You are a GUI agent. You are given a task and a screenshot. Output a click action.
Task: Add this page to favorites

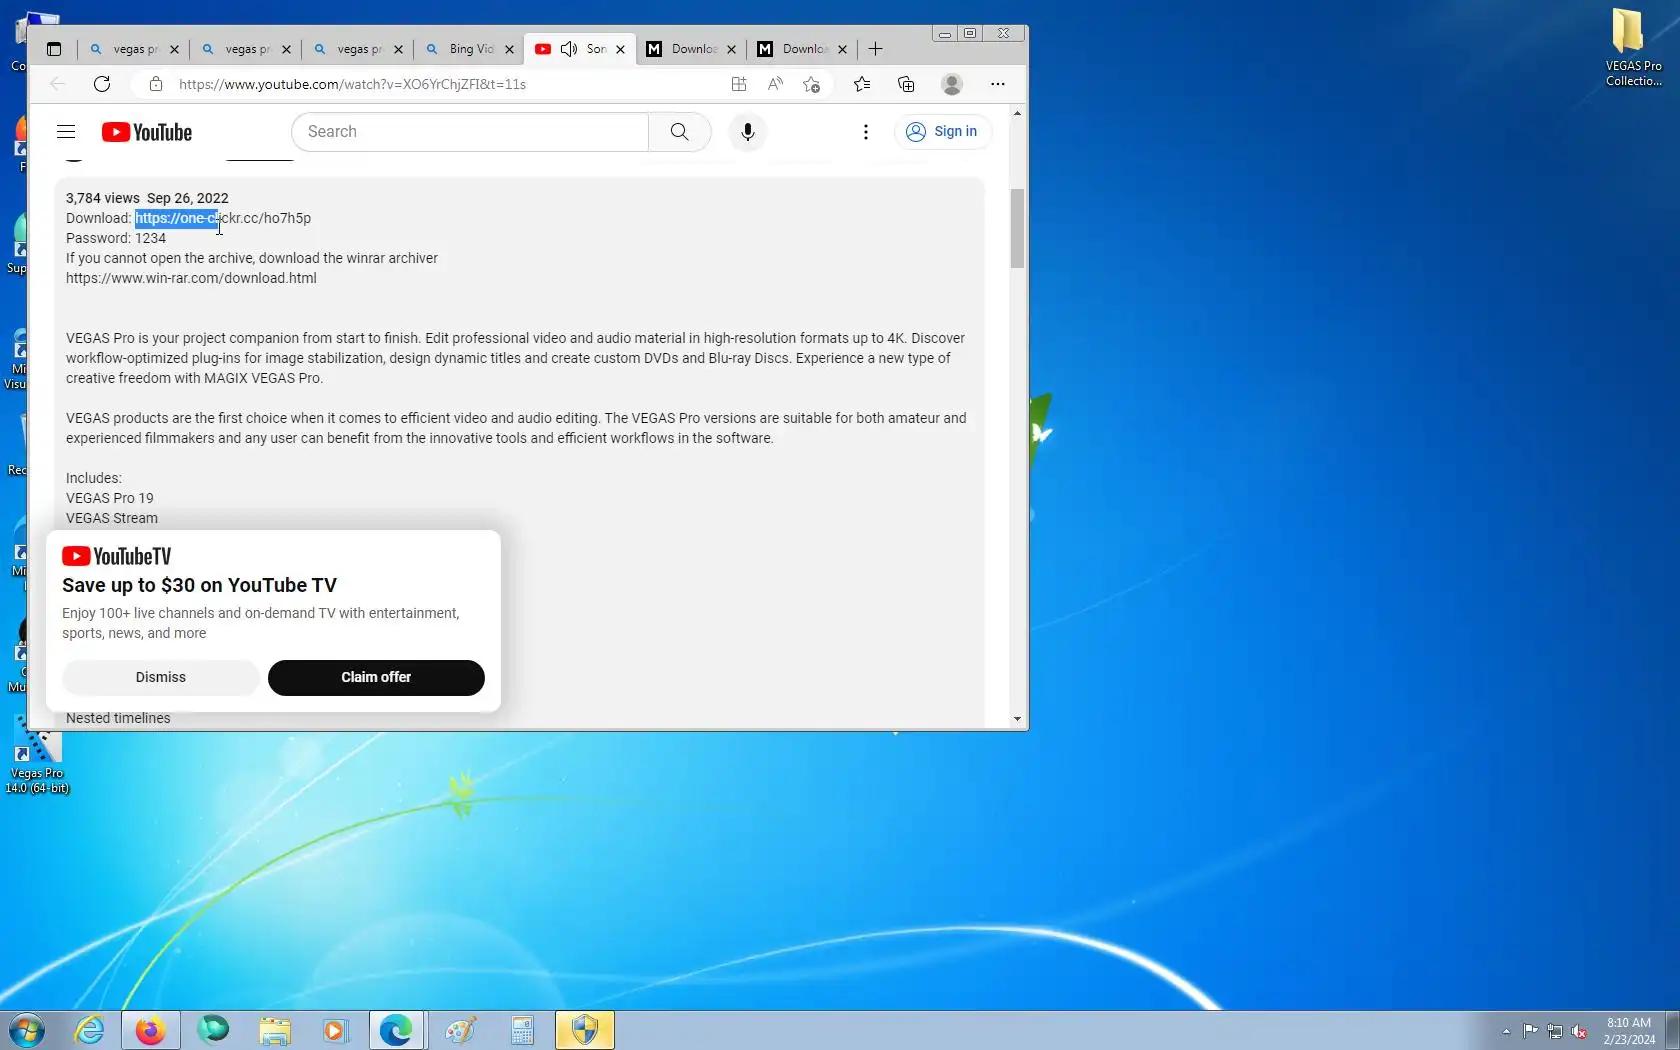coord(812,84)
